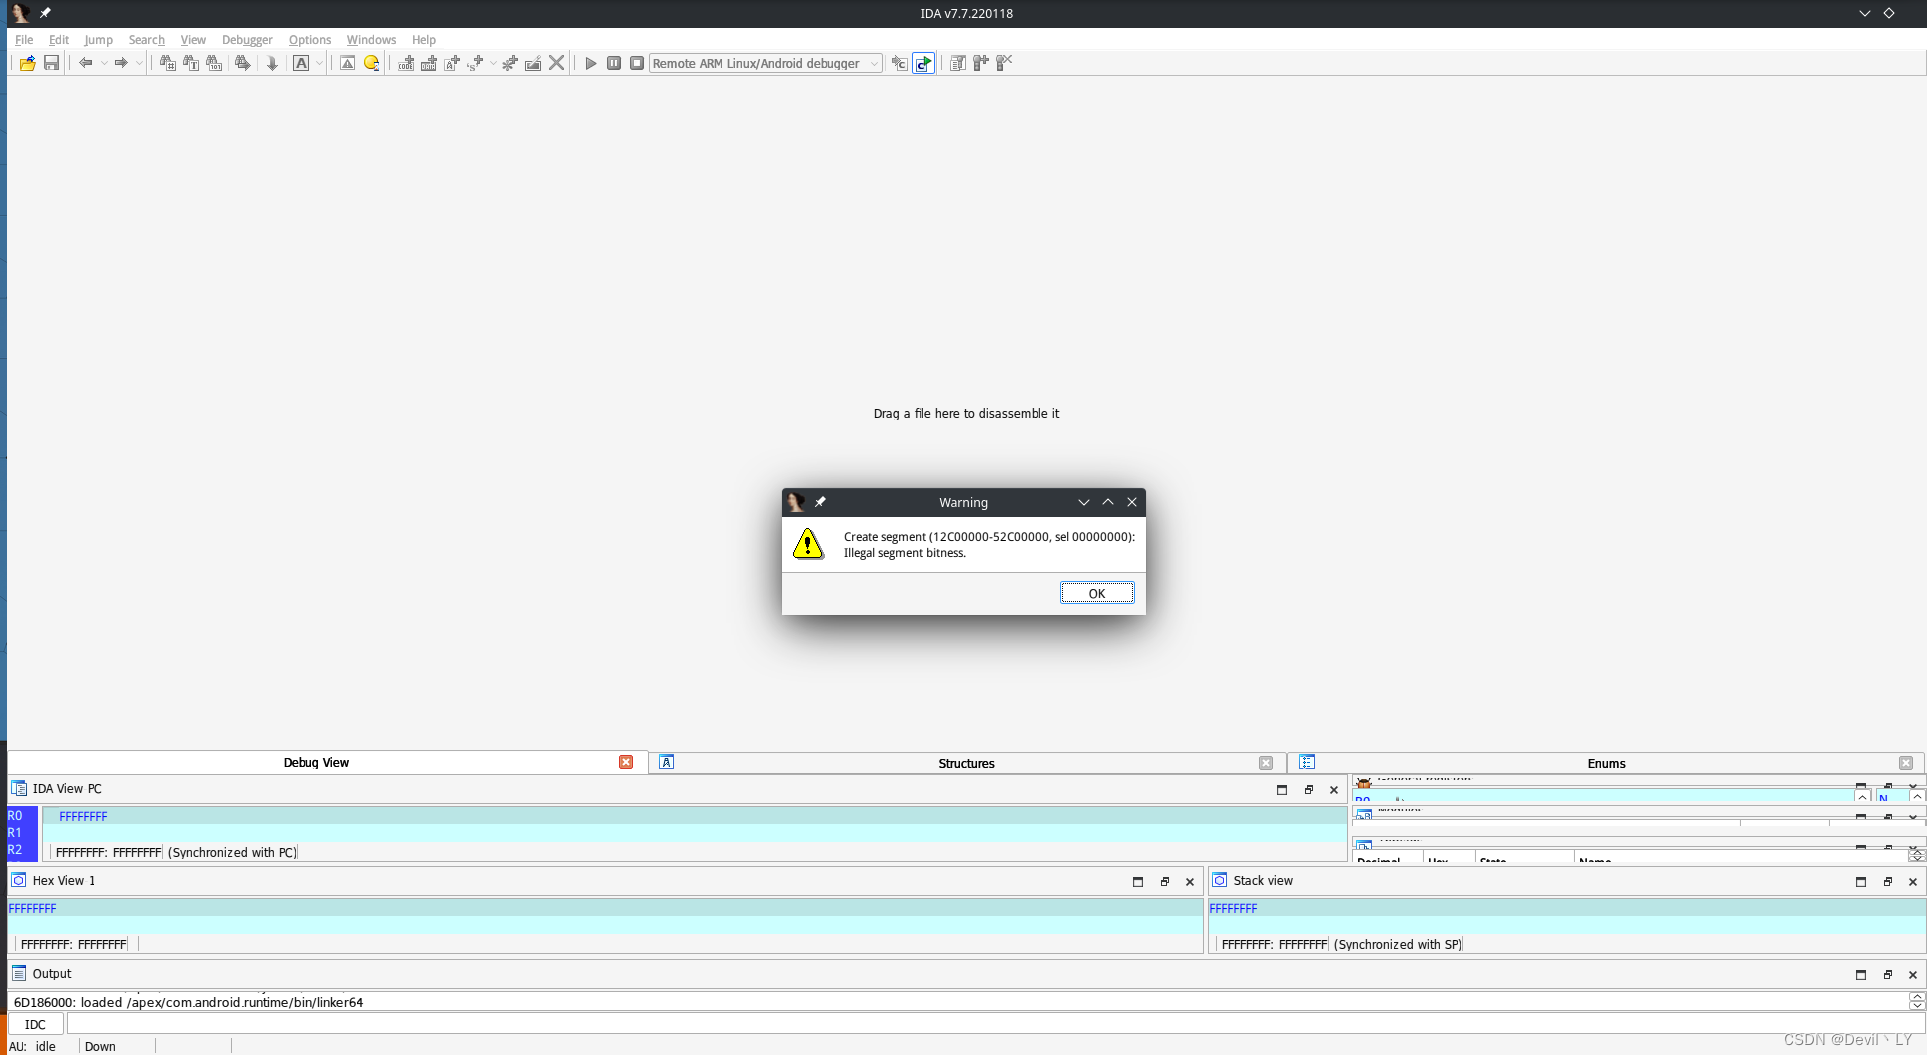
Task: Close the Structures tab
Action: (x=1266, y=763)
